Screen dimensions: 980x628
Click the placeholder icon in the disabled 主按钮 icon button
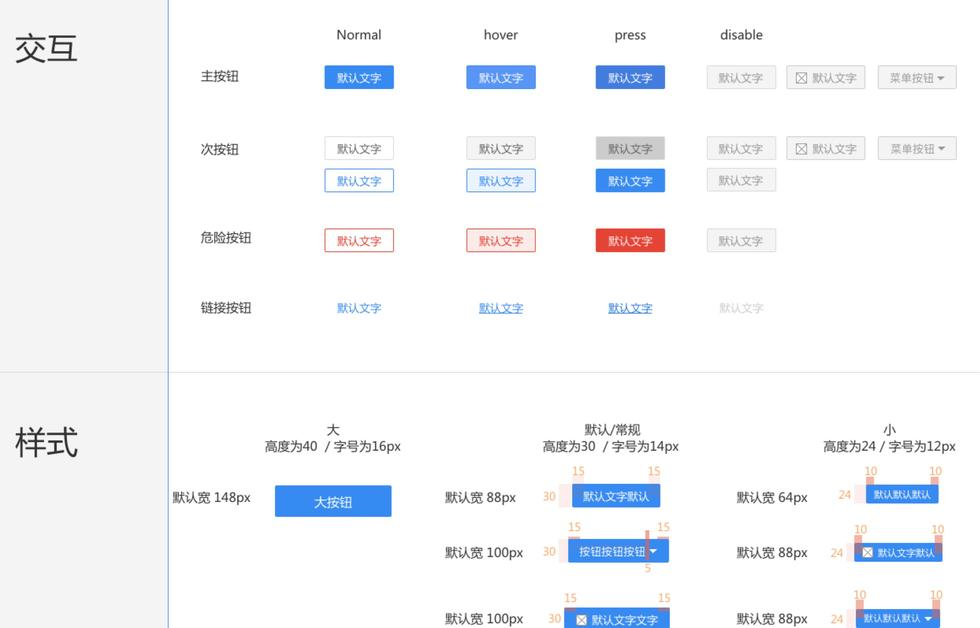click(801, 78)
